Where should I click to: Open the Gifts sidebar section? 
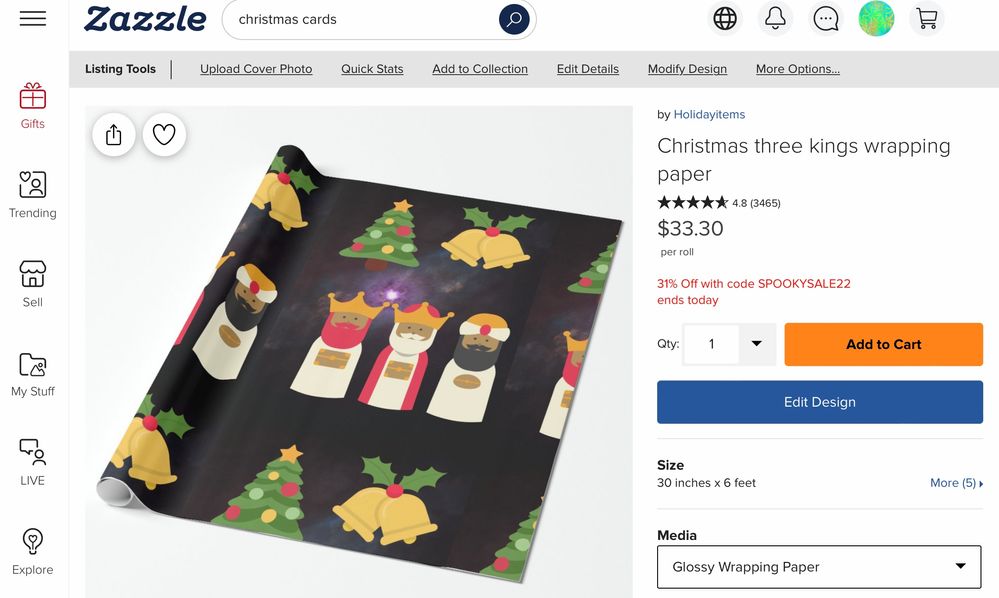pos(32,106)
